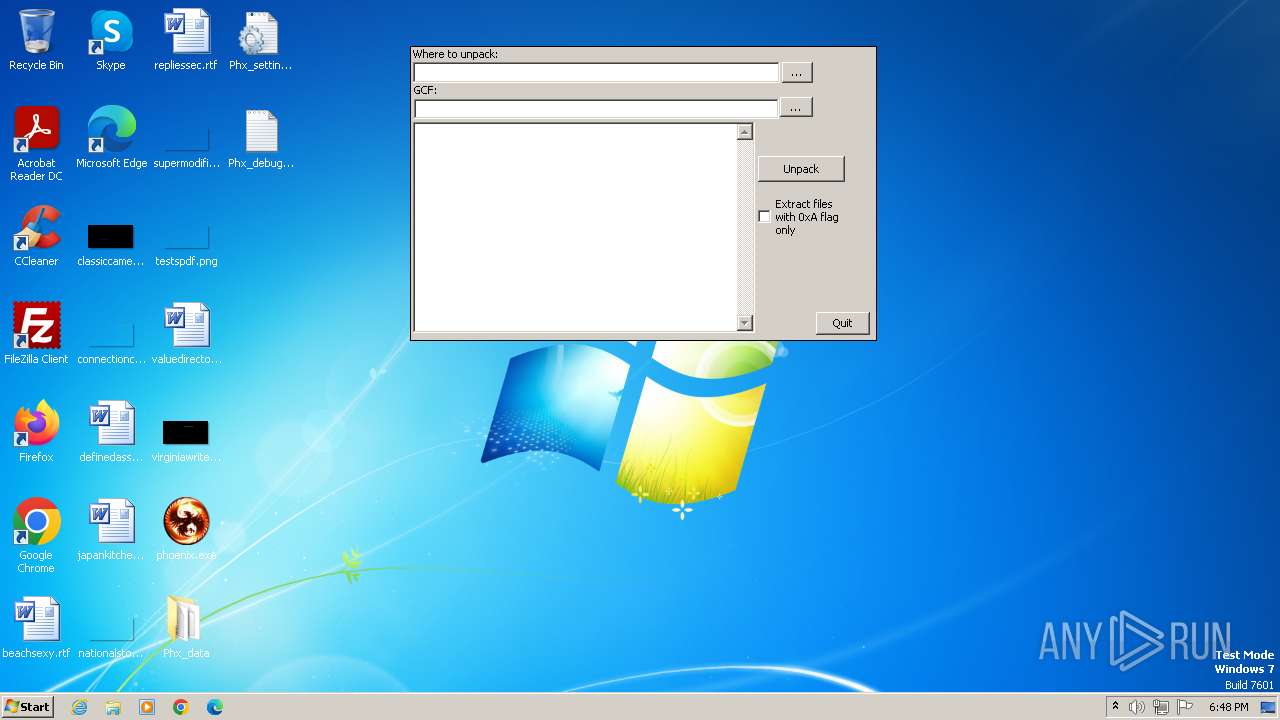Image resolution: width=1280 pixels, height=720 pixels.
Task: Select the Microsoft Edge desktop shortcut
Action: (111, 138)
